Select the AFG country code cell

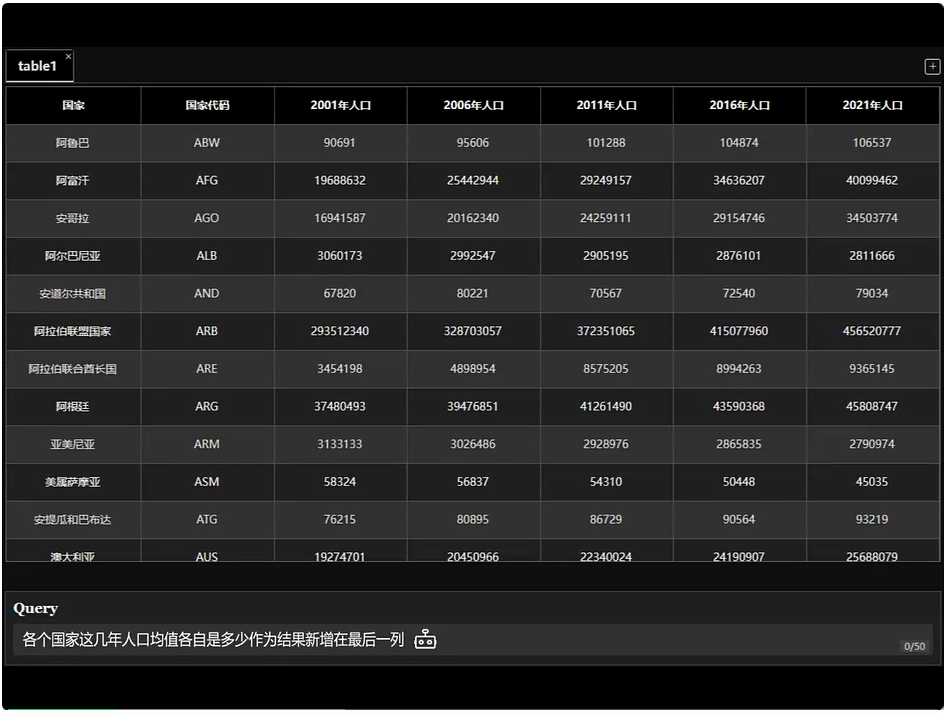[x=207, y=181]
